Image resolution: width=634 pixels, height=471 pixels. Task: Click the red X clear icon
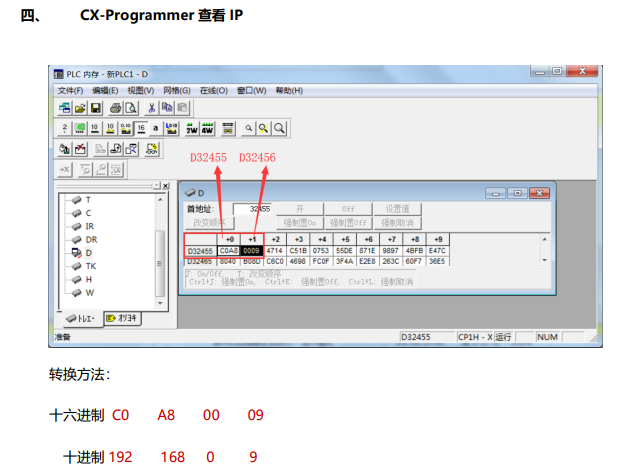tap(80, 149)
